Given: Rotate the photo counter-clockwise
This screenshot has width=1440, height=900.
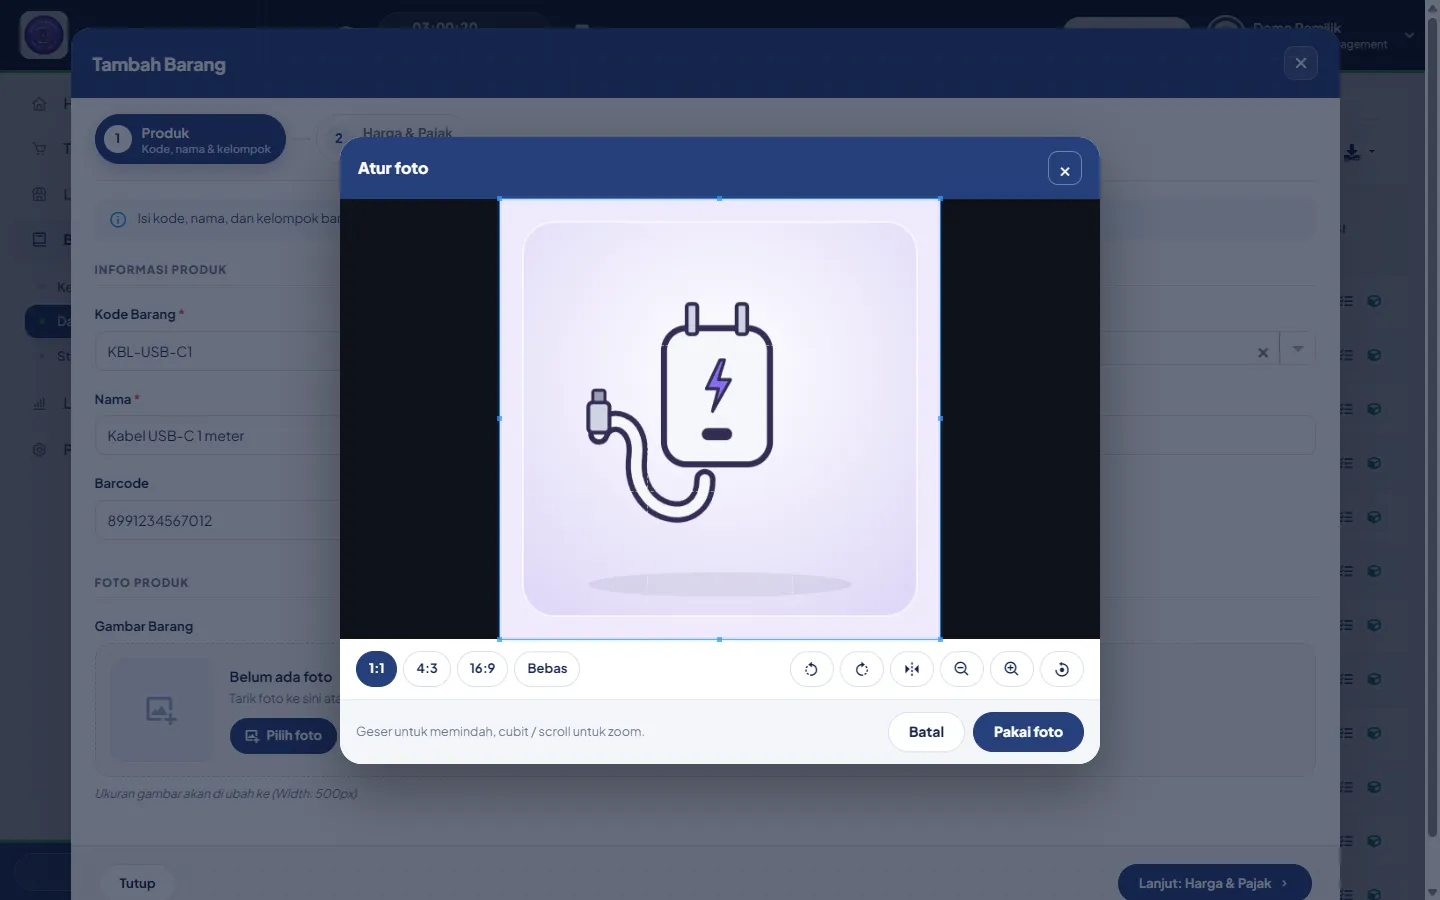Looking at the screenshot, I should click(811, 669).
